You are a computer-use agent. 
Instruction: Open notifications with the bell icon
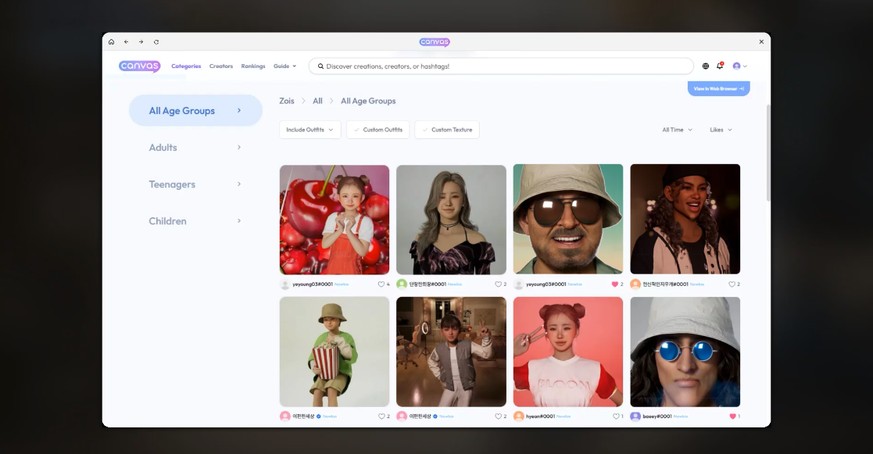720,66
